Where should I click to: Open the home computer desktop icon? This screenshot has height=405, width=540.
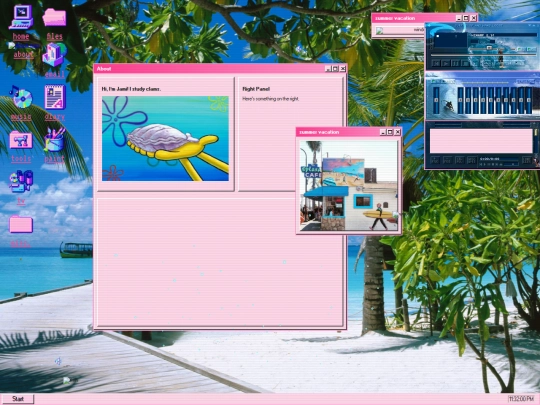[x=21, y=17]
